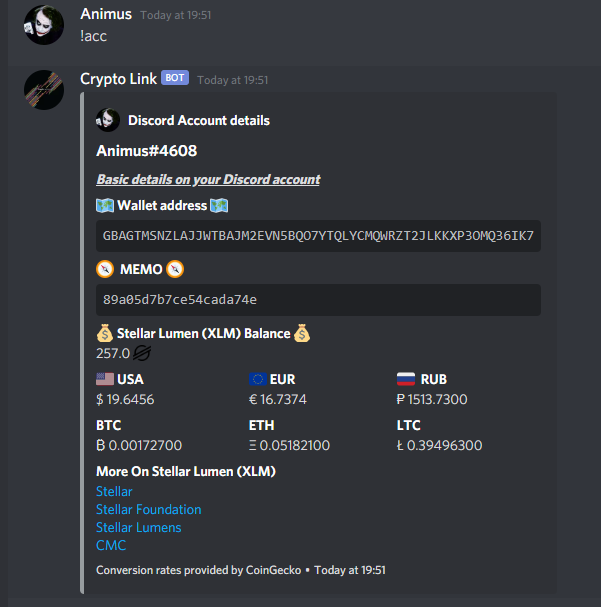Image resolution: width=601 pixels, height=607 pixels.
Task: Select the MEMO code value 89a05d7b7ce54cada74e
Action: (x=180, y=300)
